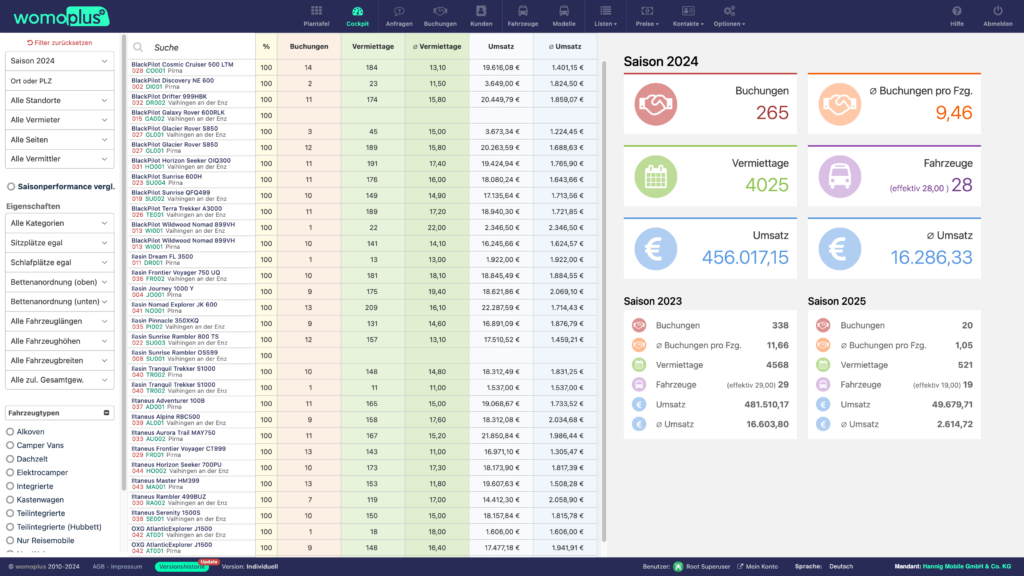Select the Alkoven vehicle type
Screen dimensions: 1024x576
tap(11, 432)
